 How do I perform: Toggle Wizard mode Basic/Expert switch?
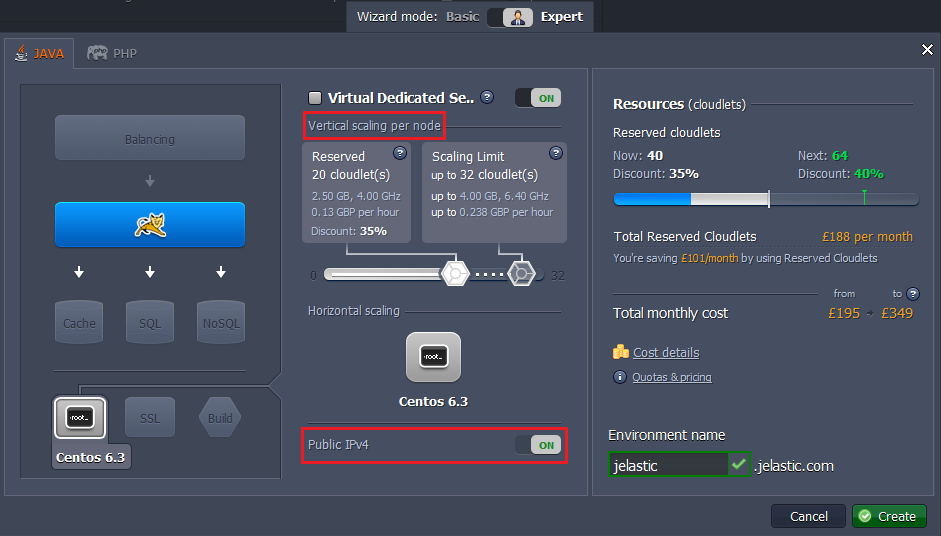coord(510,17)
